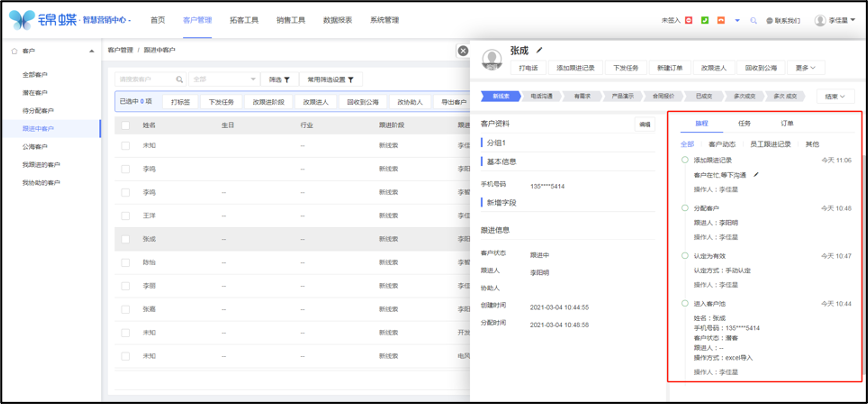Open the 系统管理 menu
868x404 pixels.
point(385,20)
